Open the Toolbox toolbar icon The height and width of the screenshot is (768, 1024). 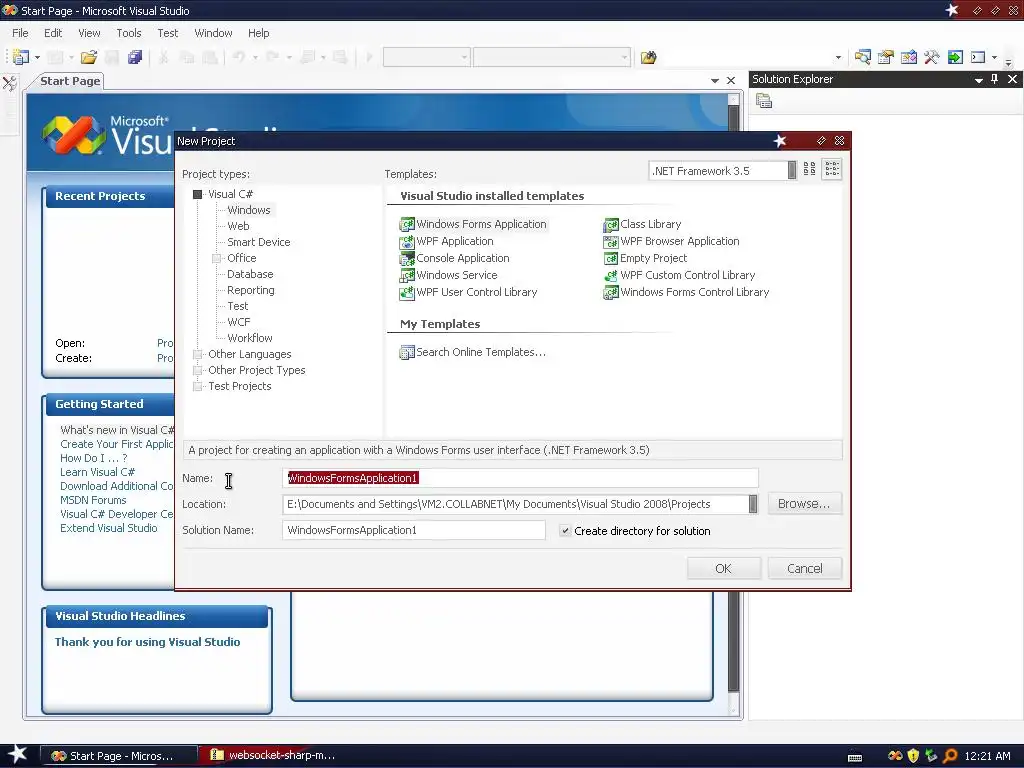click(932, 57)
